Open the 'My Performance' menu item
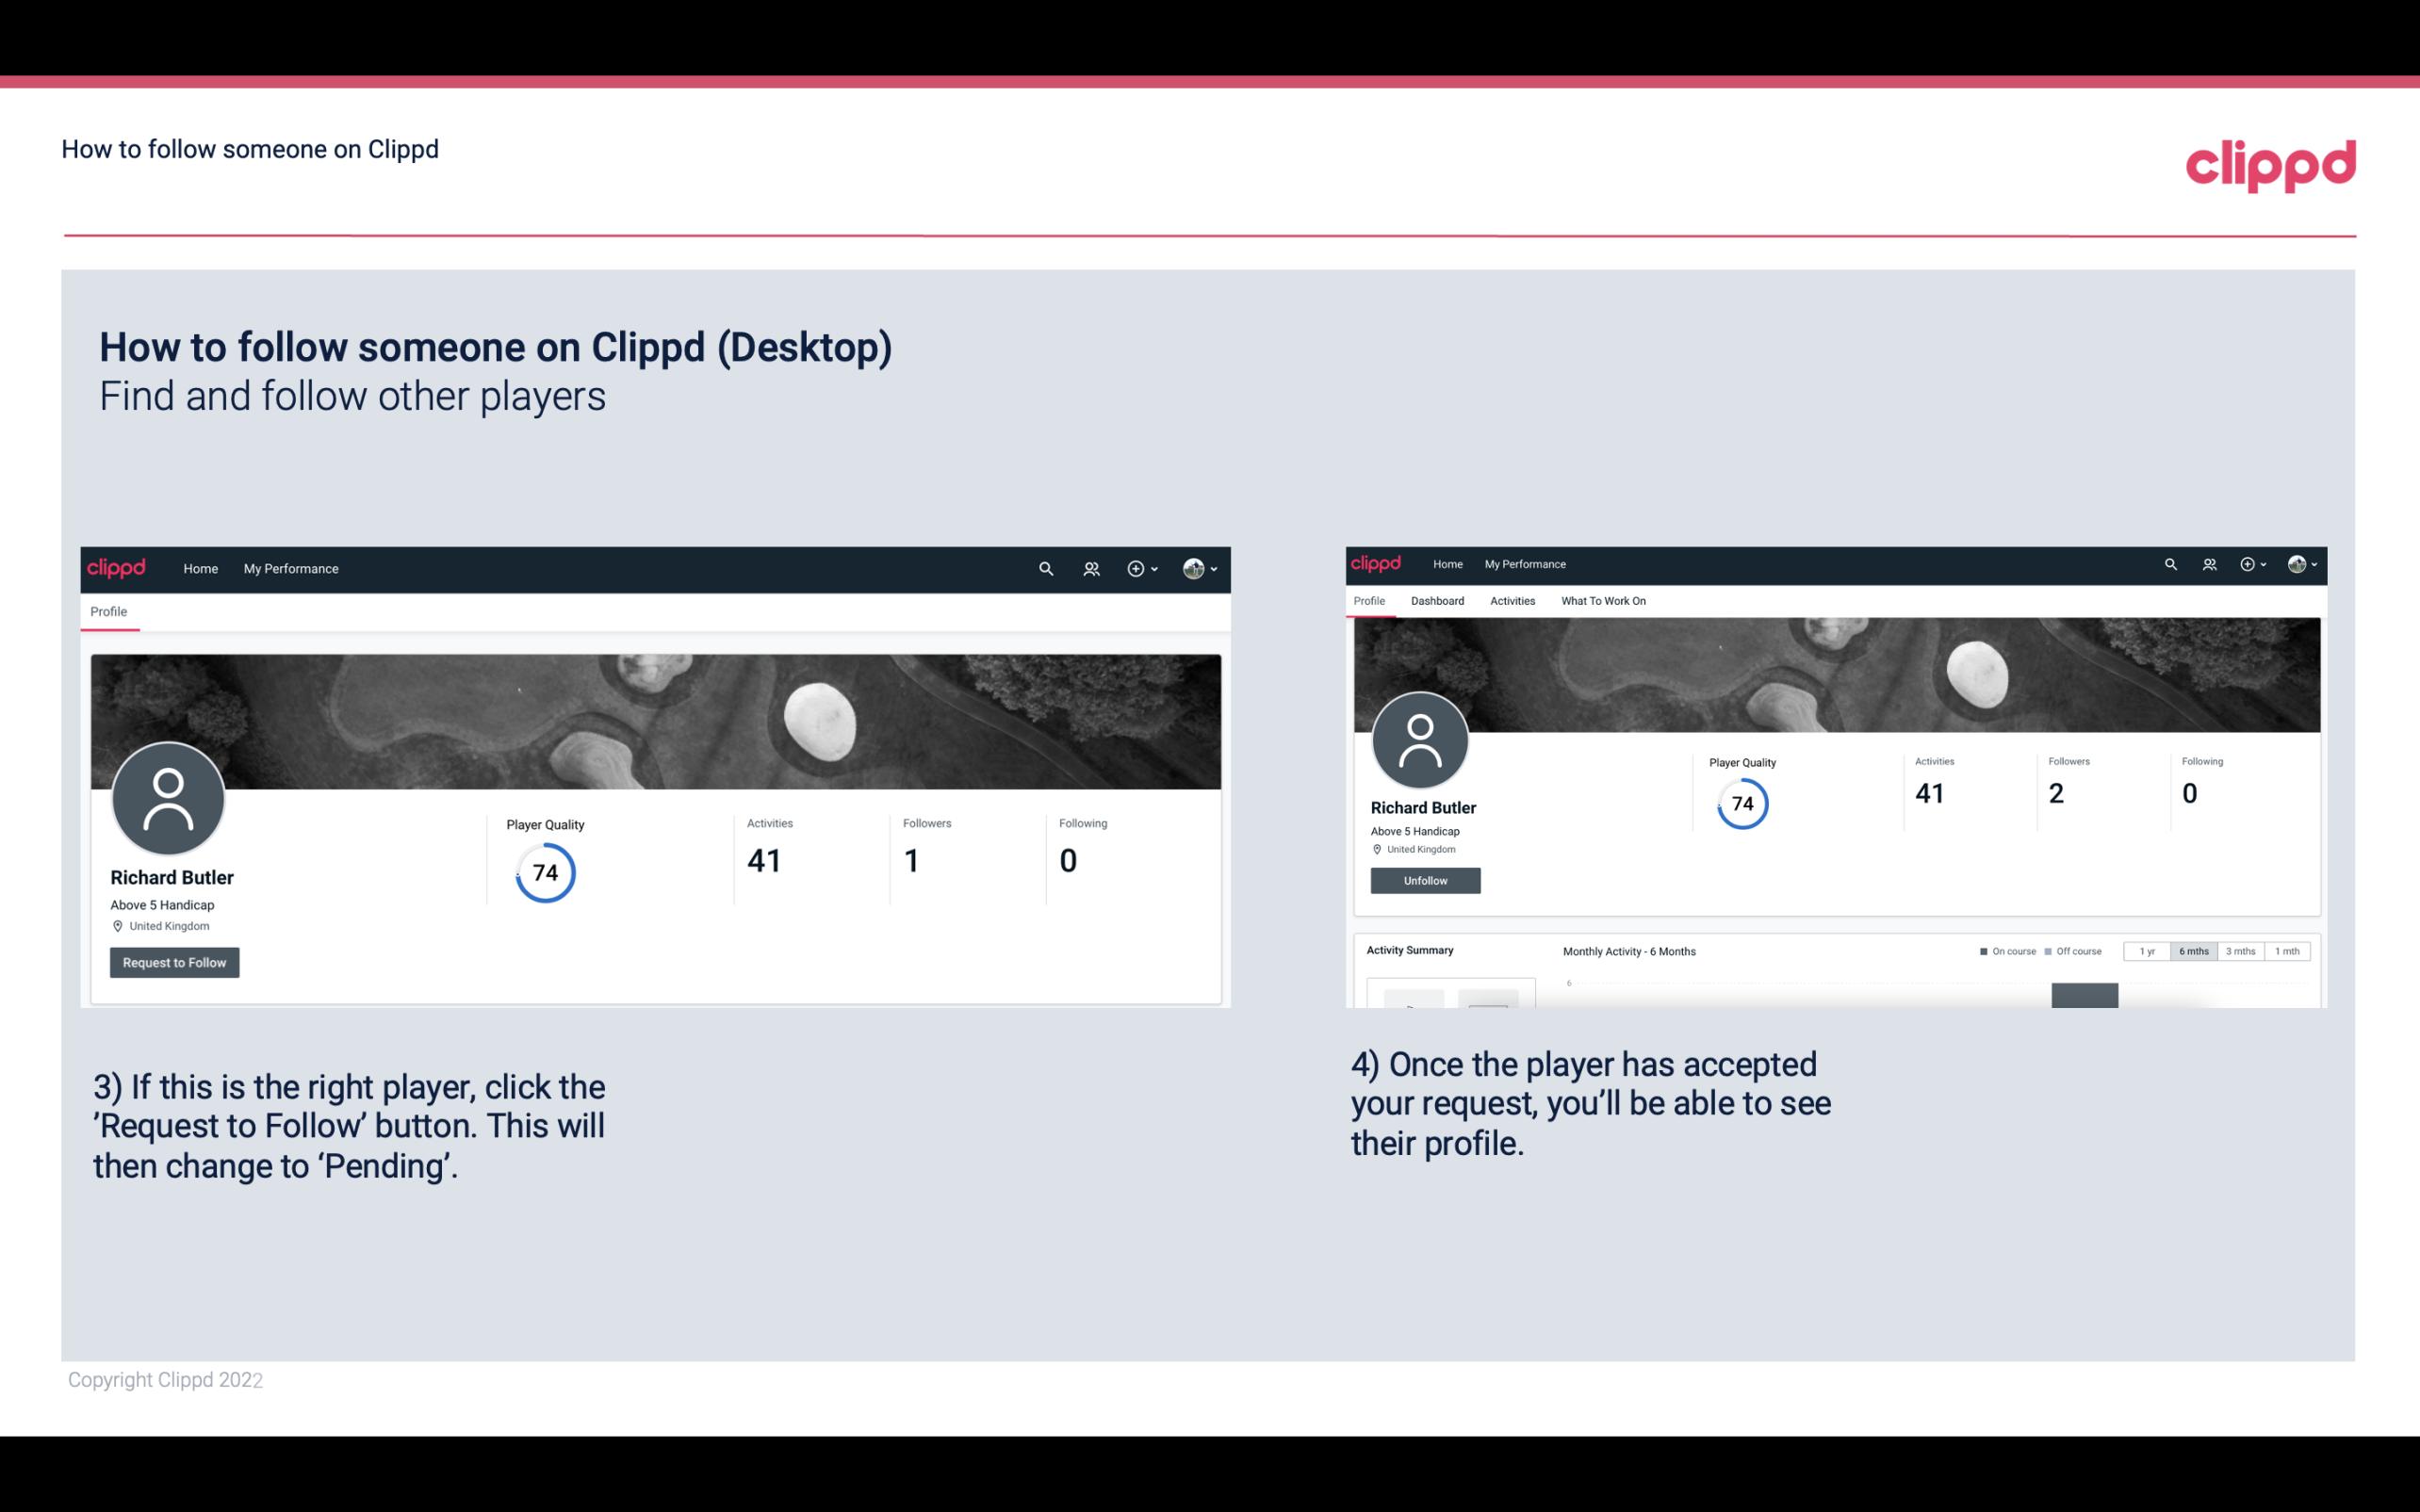Screen dimensions: 2420x1512 (291, 566)
